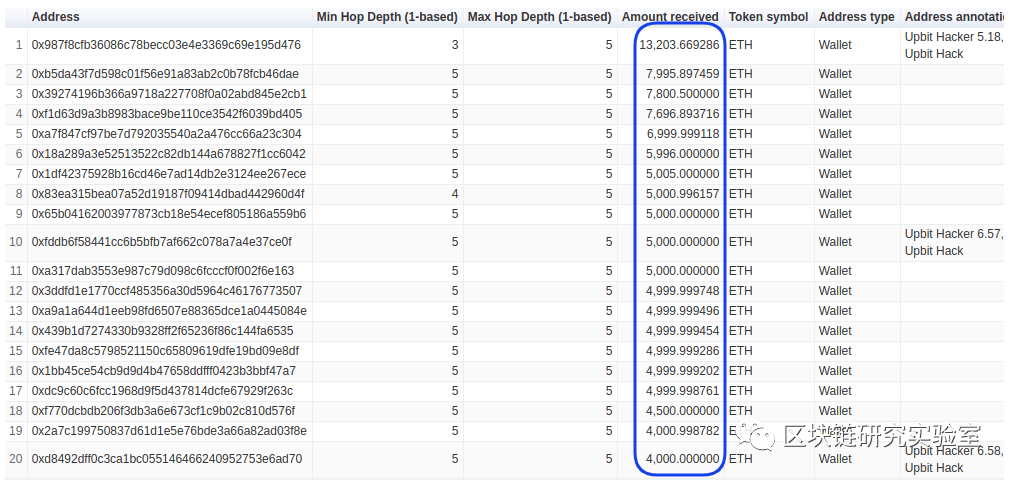Click amount 7,800.500000
The width and height of the screenshot is (1014, 480).
[x=682, y=94]
